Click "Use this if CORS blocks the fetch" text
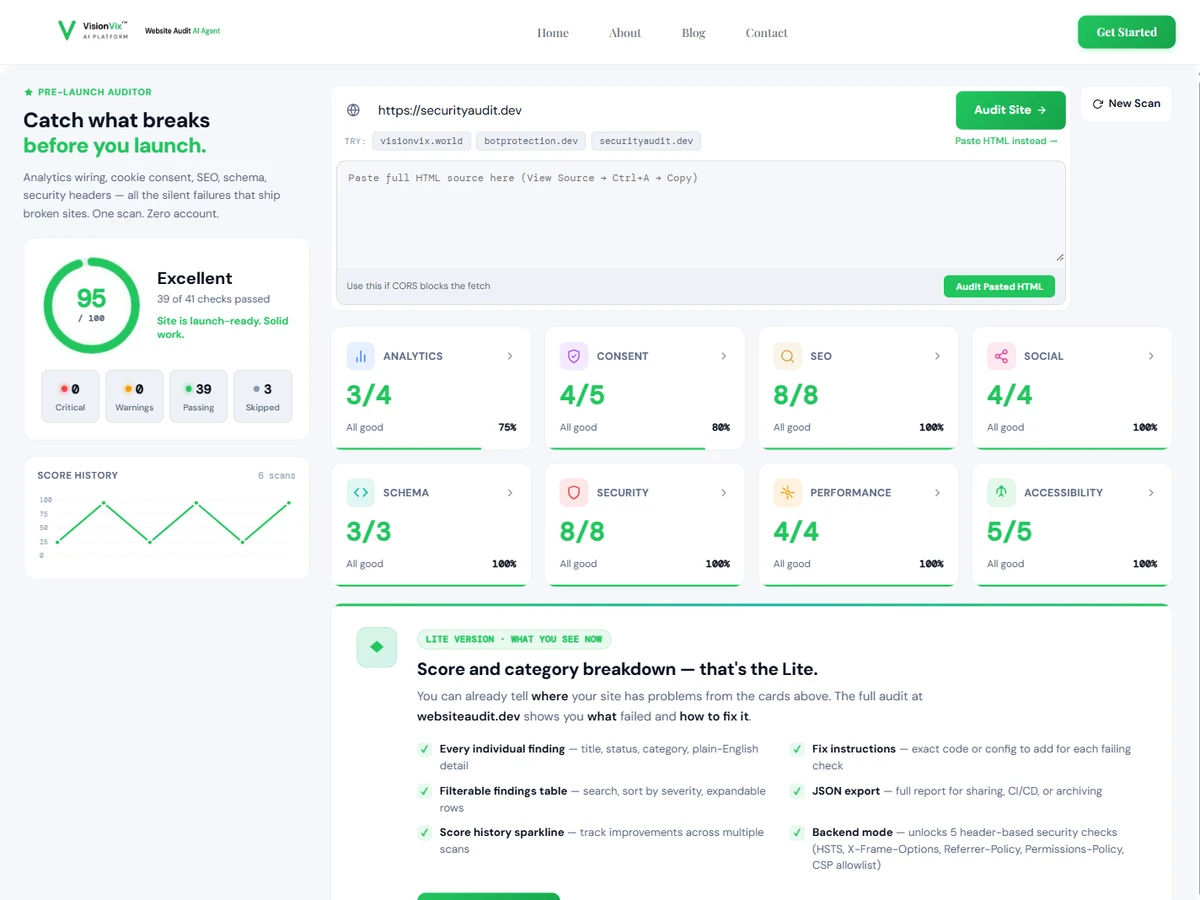This screenshot has width=1200, height=900. tap(418, 286)
